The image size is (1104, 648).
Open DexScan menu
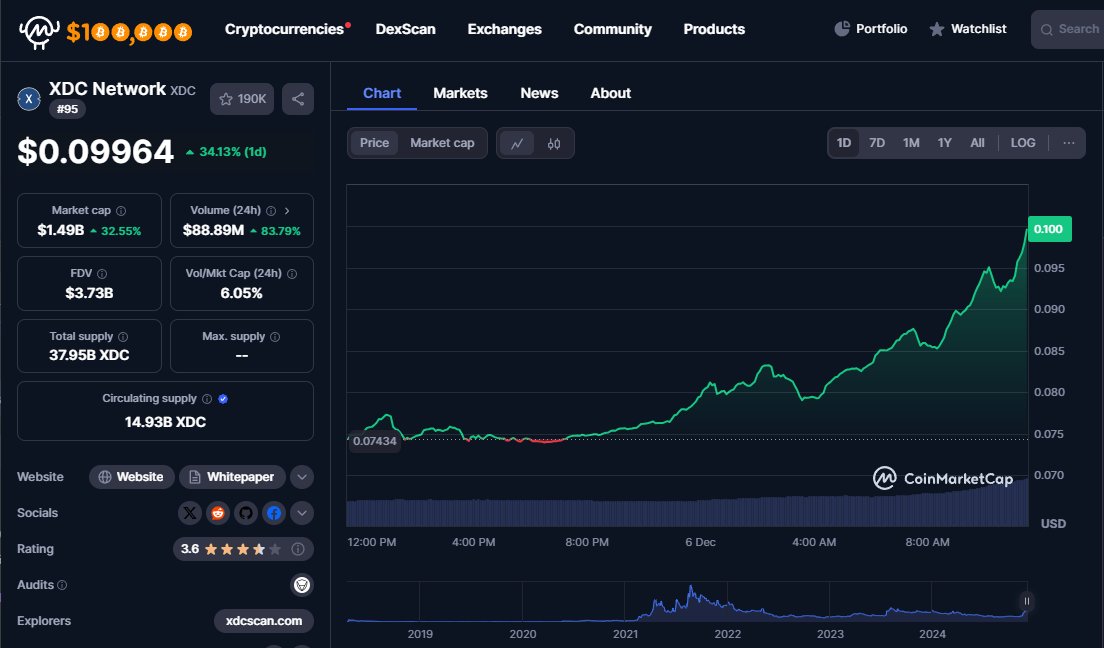click(406, 29)
